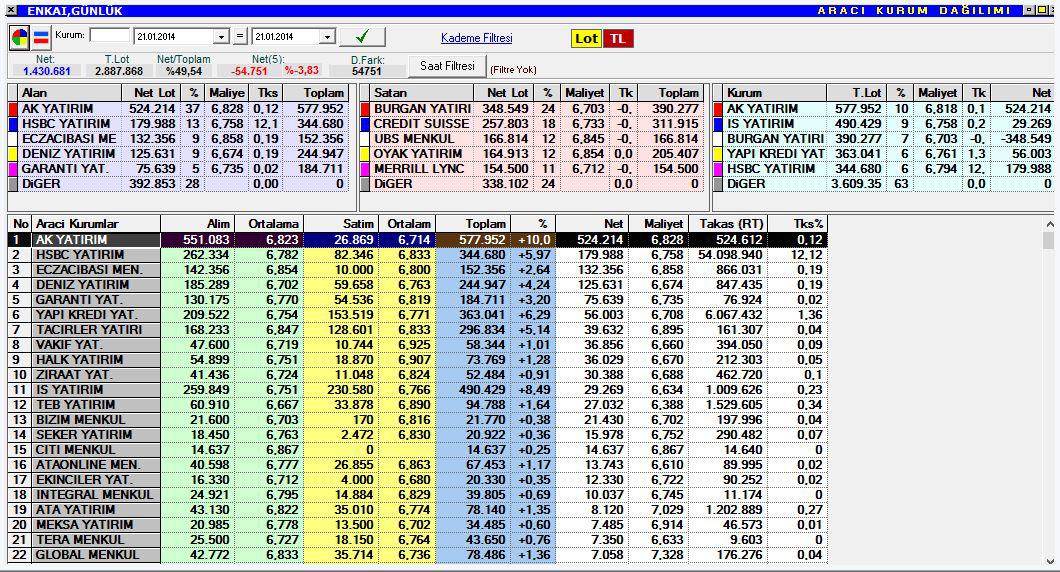Select TEB YATIRIM row
The height and width of the screenshot is (572, 1060).
pos(418,405)
